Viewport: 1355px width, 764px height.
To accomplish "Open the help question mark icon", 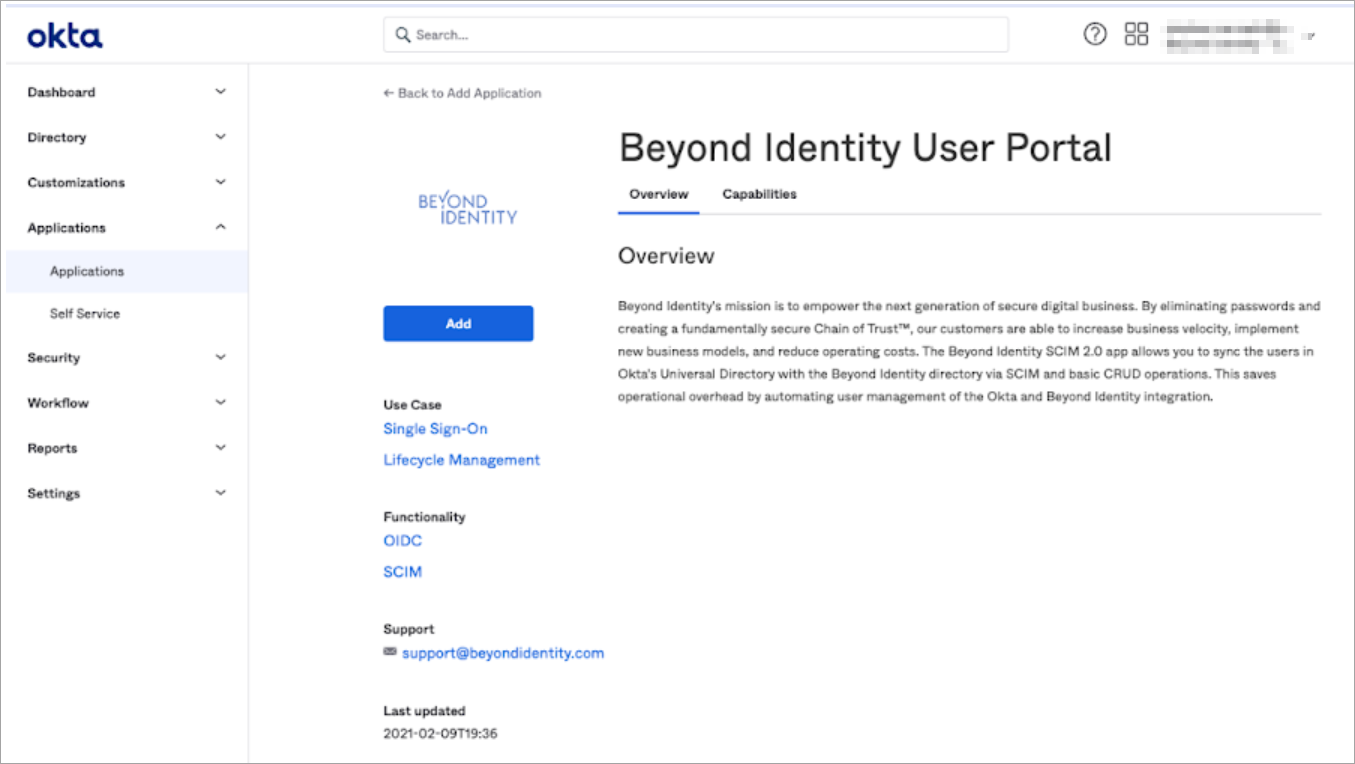I will 1094,33.
